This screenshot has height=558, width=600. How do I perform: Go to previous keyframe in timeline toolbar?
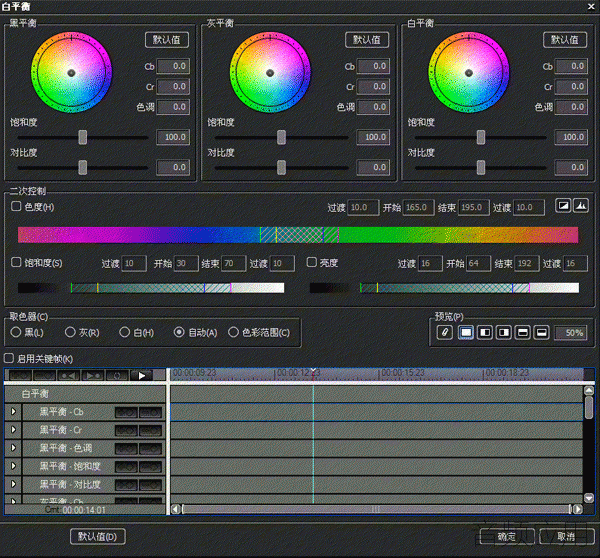pyautogui.click(x=68, y=375)
